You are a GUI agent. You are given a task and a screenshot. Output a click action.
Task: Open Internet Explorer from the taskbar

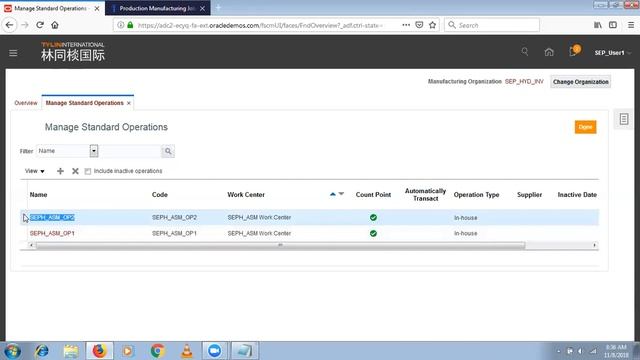tap(42, 351)
